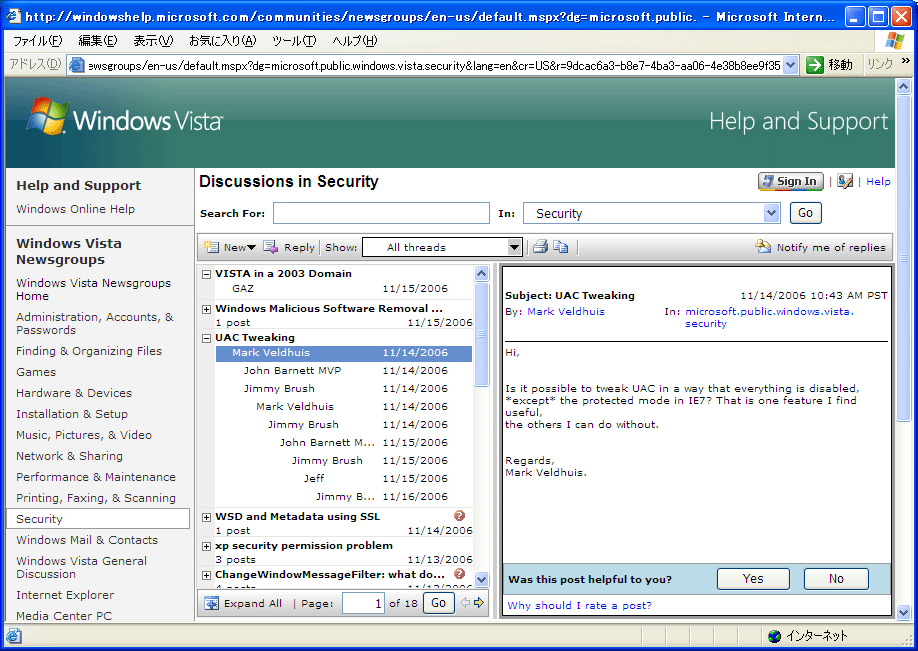
Task: Open the ヘルプ(H) menu
Action: (x=355, y=41)
